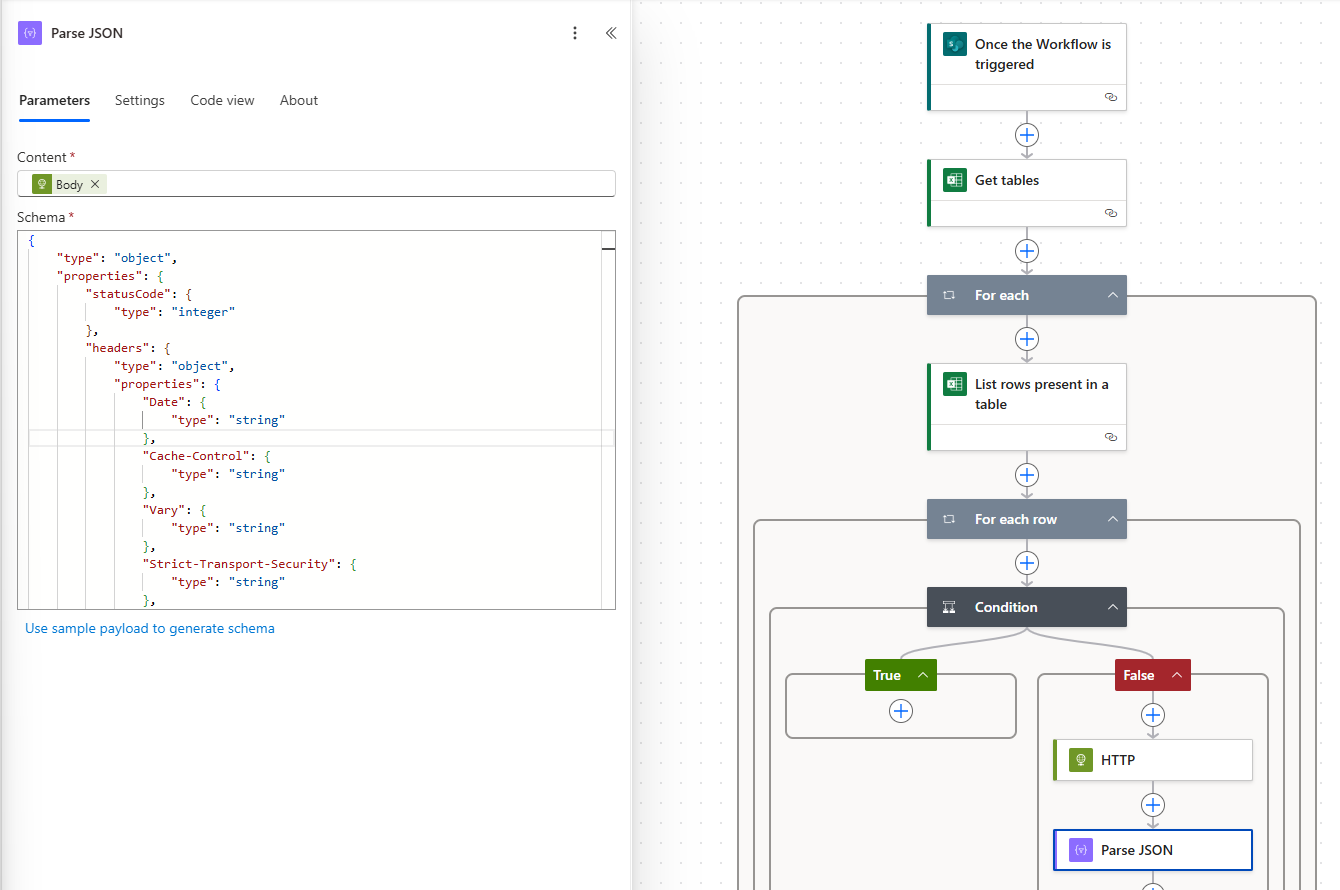Collapse the True branch
This screenshot has width=1340, height=890.
coord(923,676)
